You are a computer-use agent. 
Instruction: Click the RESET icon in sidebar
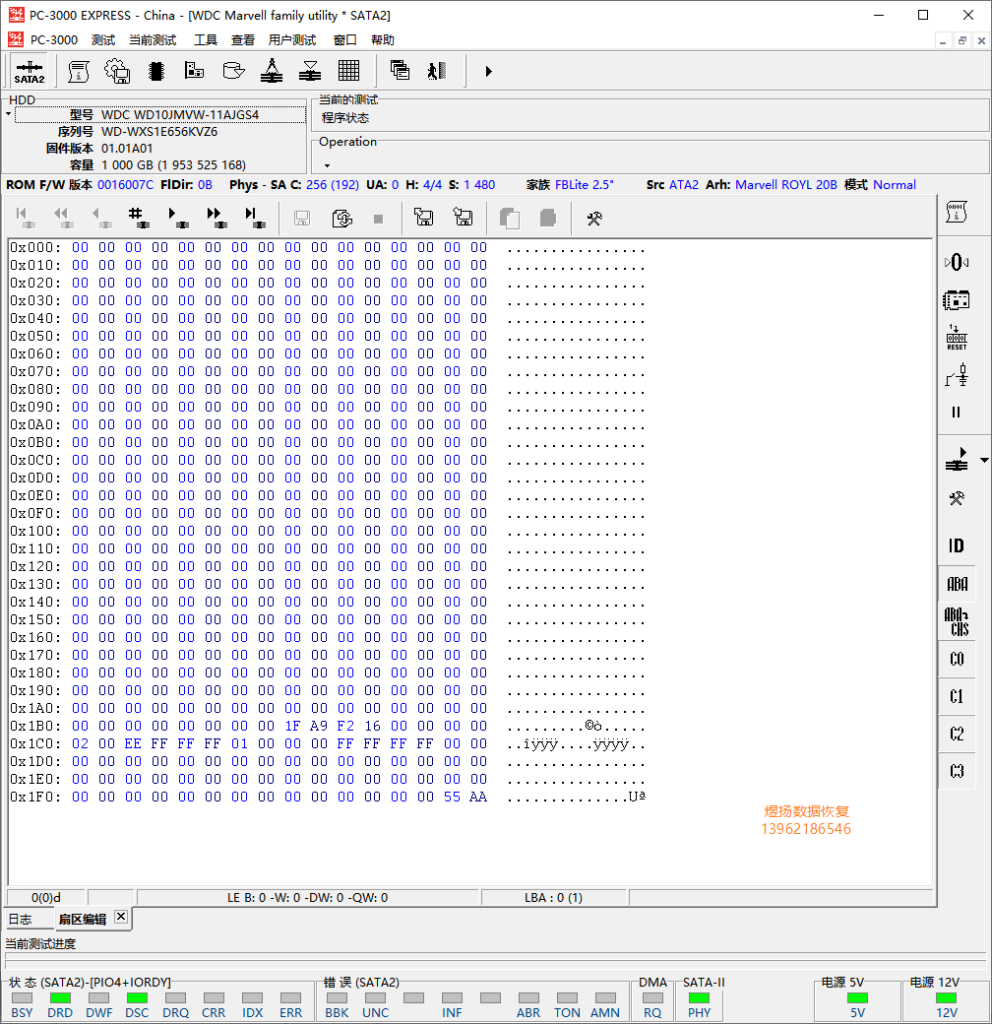(x=956, y=338)
